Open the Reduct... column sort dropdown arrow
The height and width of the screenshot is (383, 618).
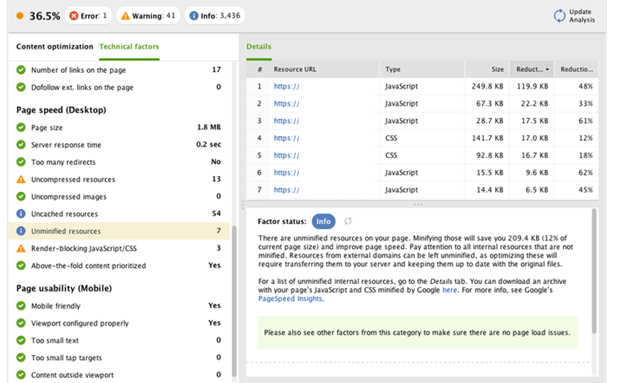click(547, 69)
